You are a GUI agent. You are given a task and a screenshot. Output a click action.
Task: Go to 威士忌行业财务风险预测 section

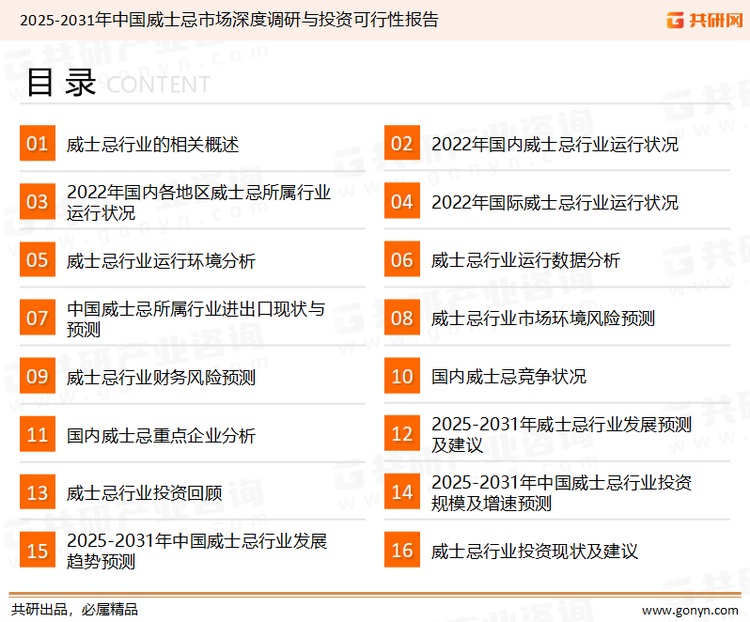click(x=161, y=377)
